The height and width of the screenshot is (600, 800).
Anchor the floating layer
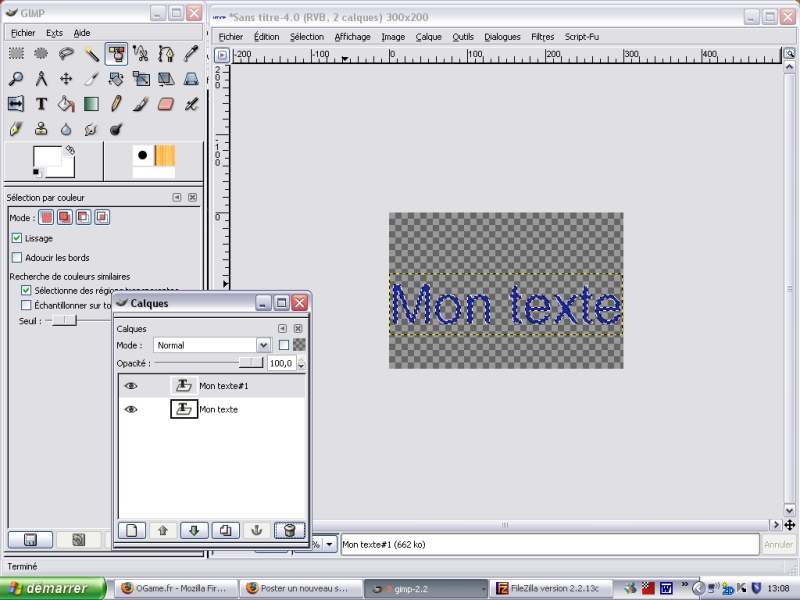pos(257,531)
